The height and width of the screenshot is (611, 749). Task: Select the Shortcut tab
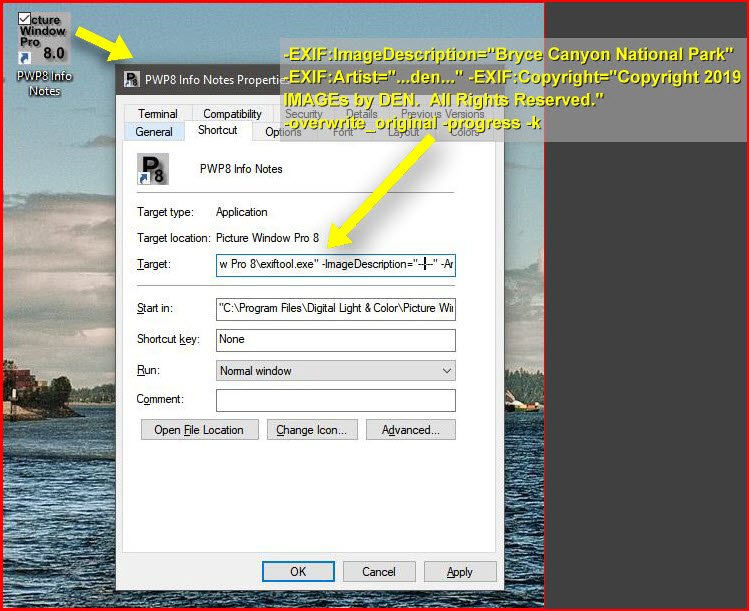[x=218, y=131]
